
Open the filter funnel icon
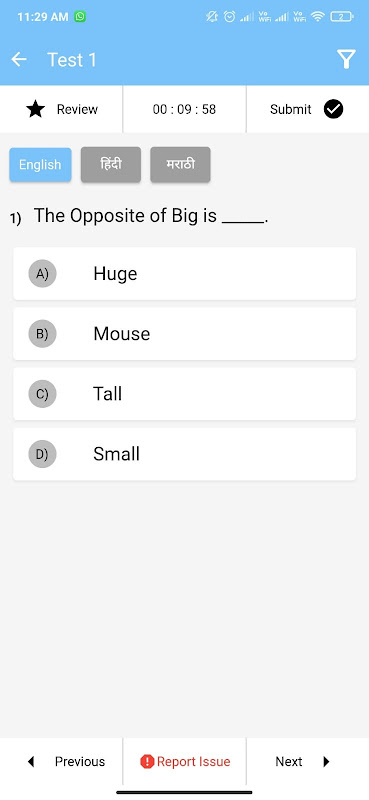[346, 60]
